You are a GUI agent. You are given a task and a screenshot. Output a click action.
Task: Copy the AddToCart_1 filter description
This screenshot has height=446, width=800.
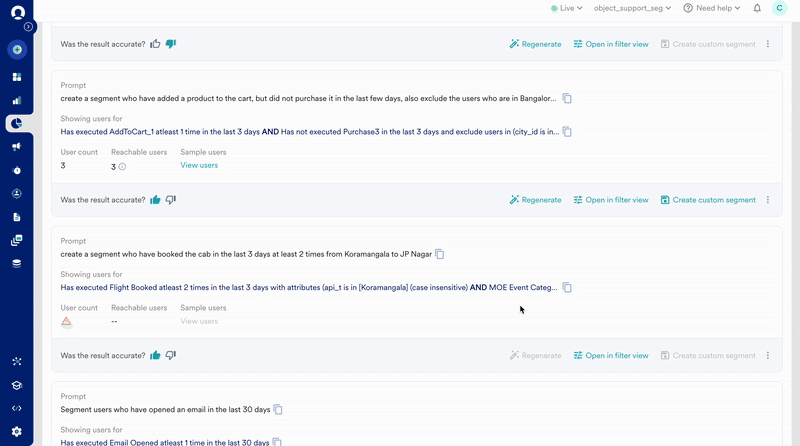(567, 132)
